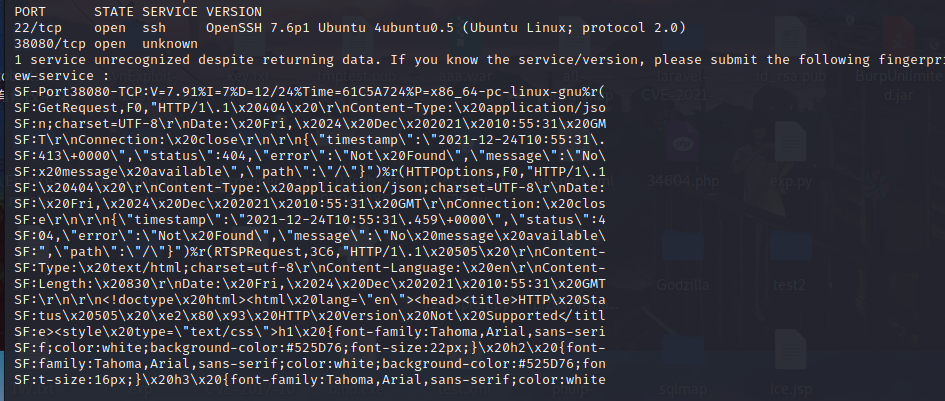Select the sqlmap folder icon
This screenshot has width=945, height=401.
coord(682,356)
